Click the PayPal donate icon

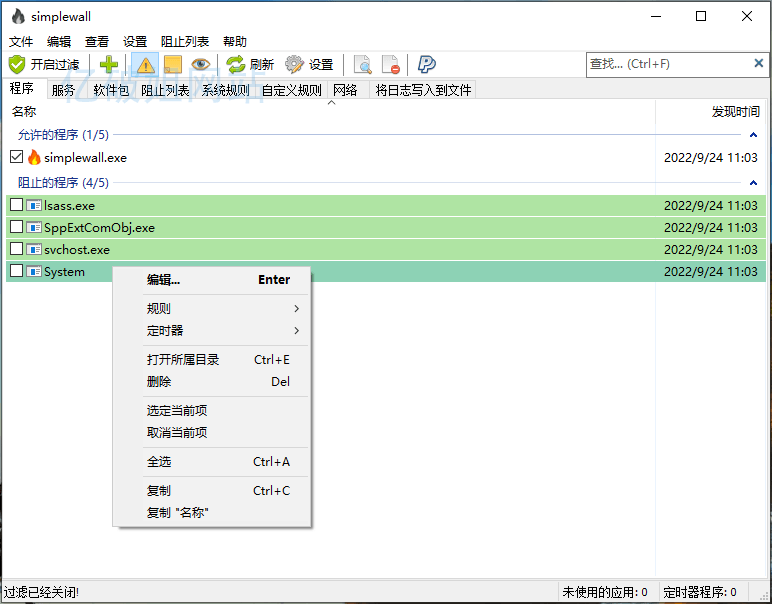point(426,64)
